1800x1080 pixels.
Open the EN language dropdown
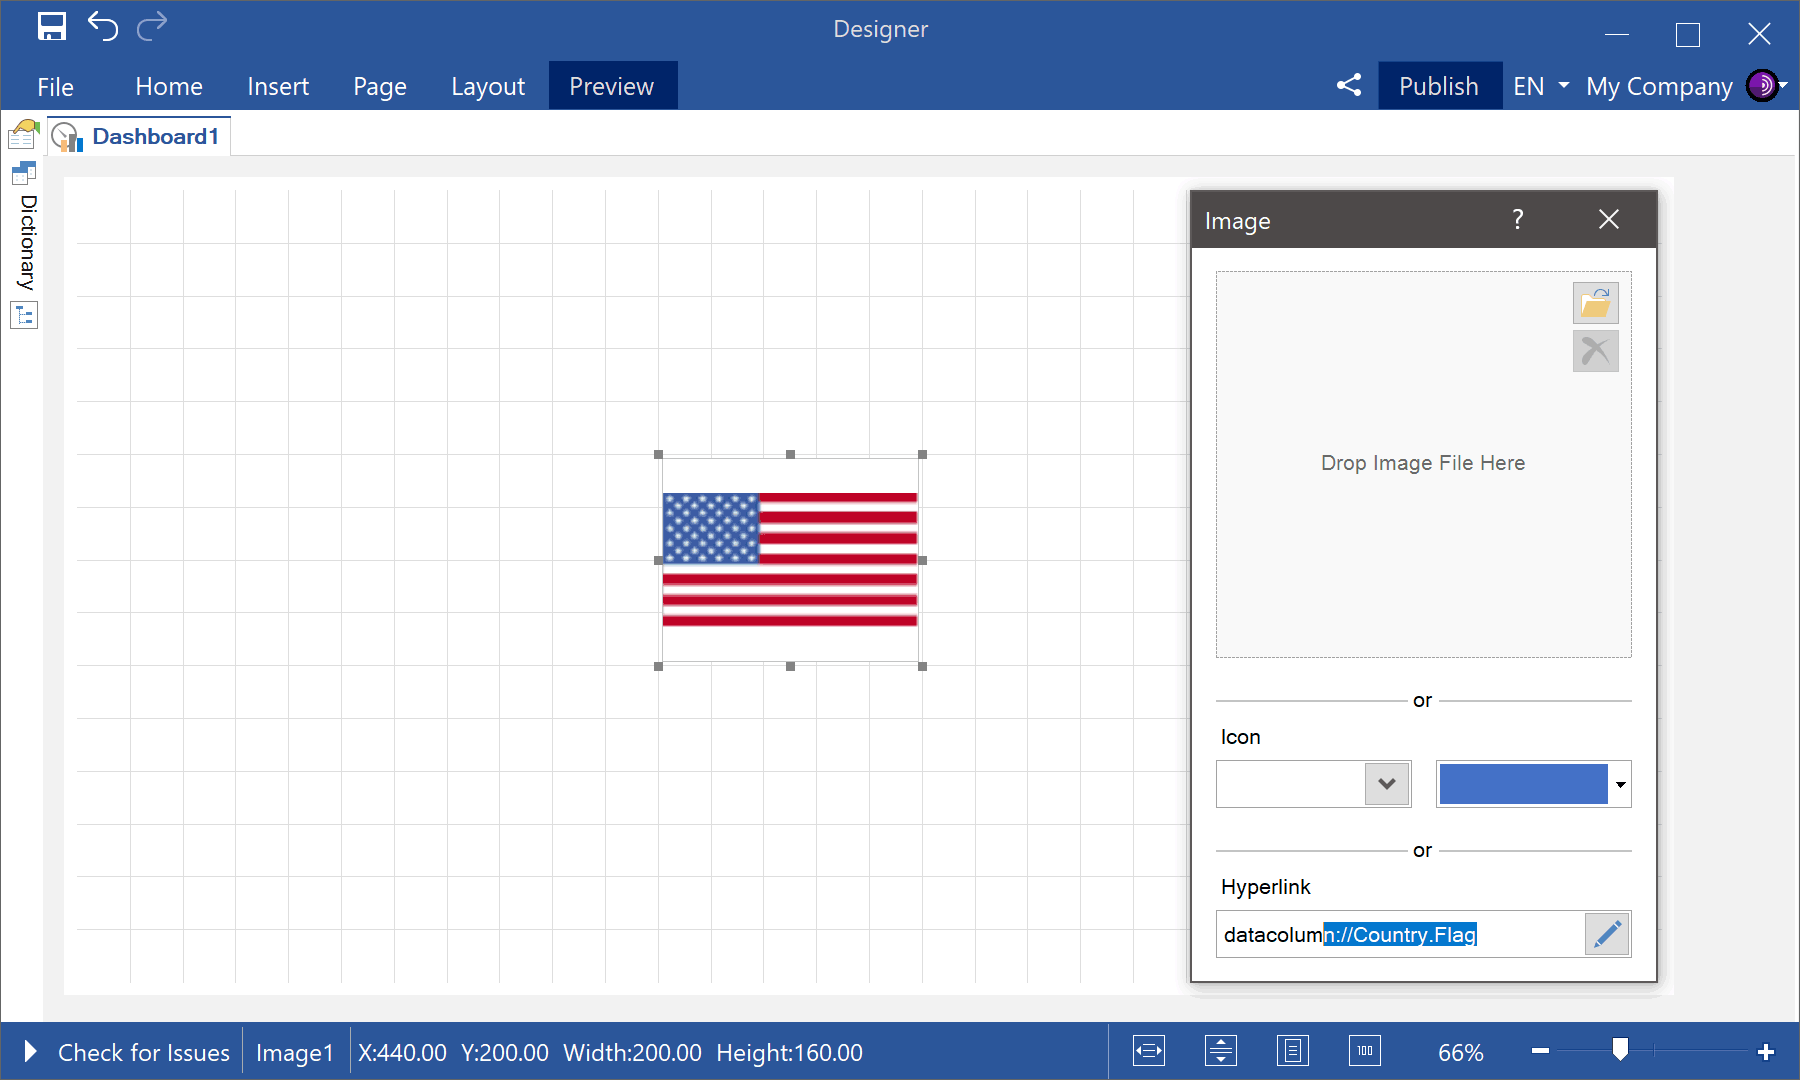[1541, 86]
